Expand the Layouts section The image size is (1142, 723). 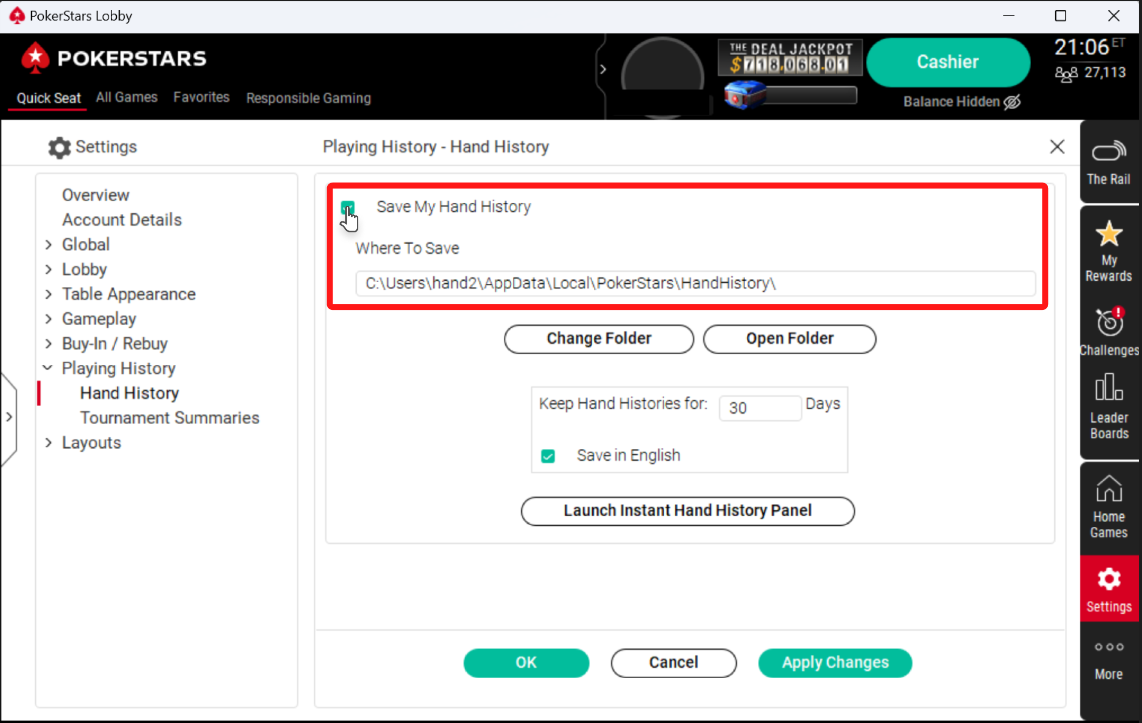click(x=48, y=443)
